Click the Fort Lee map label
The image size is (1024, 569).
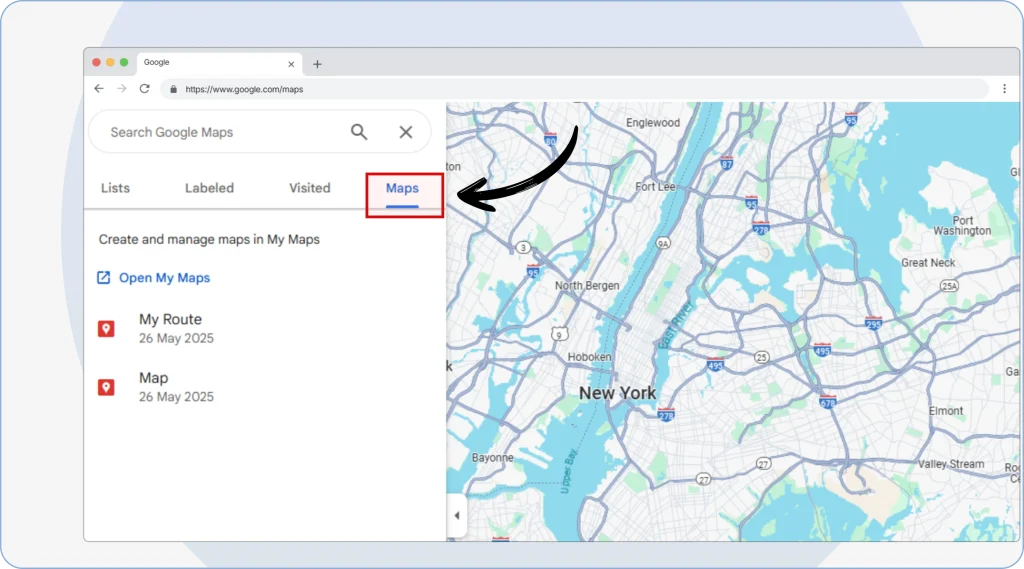pos(655,187)
